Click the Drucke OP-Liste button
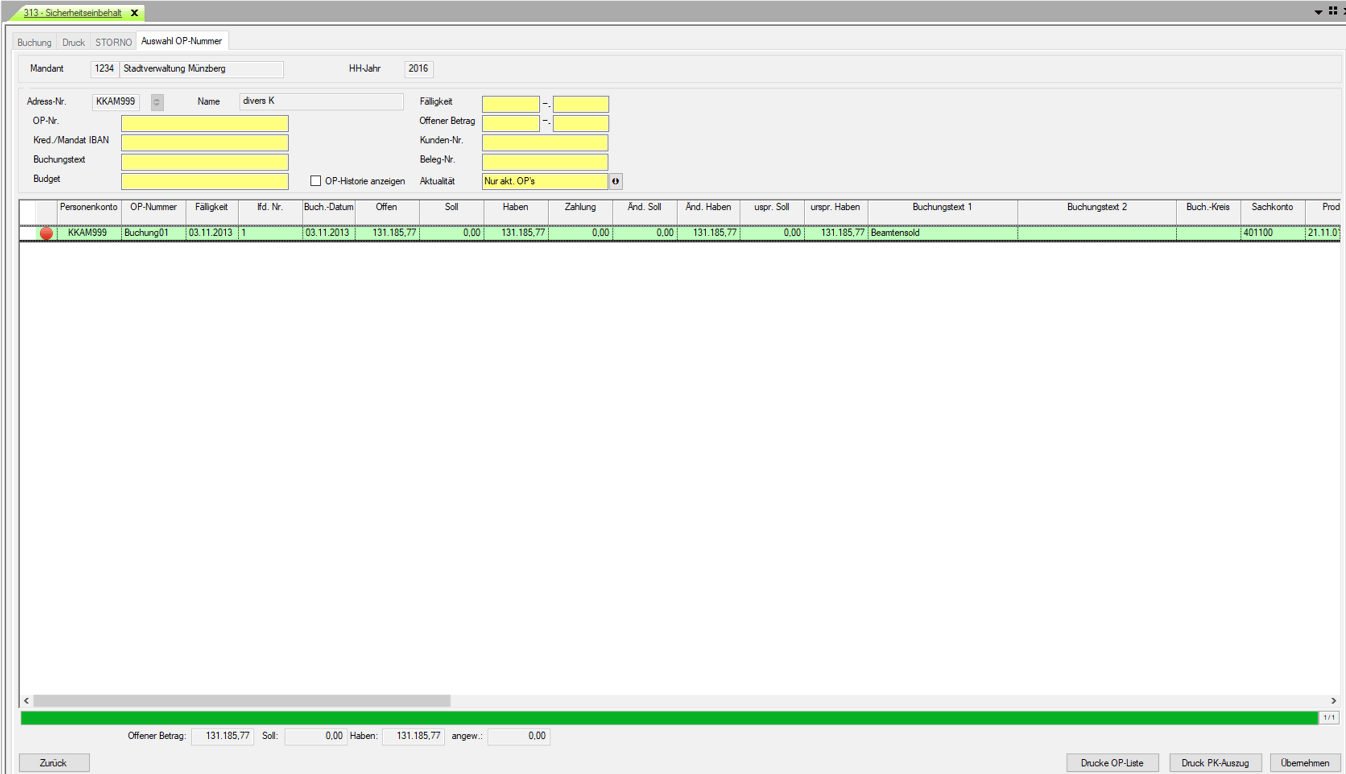Image resolution: width=1346 pixels, height=774 pixels. (x=1112, y=763)
